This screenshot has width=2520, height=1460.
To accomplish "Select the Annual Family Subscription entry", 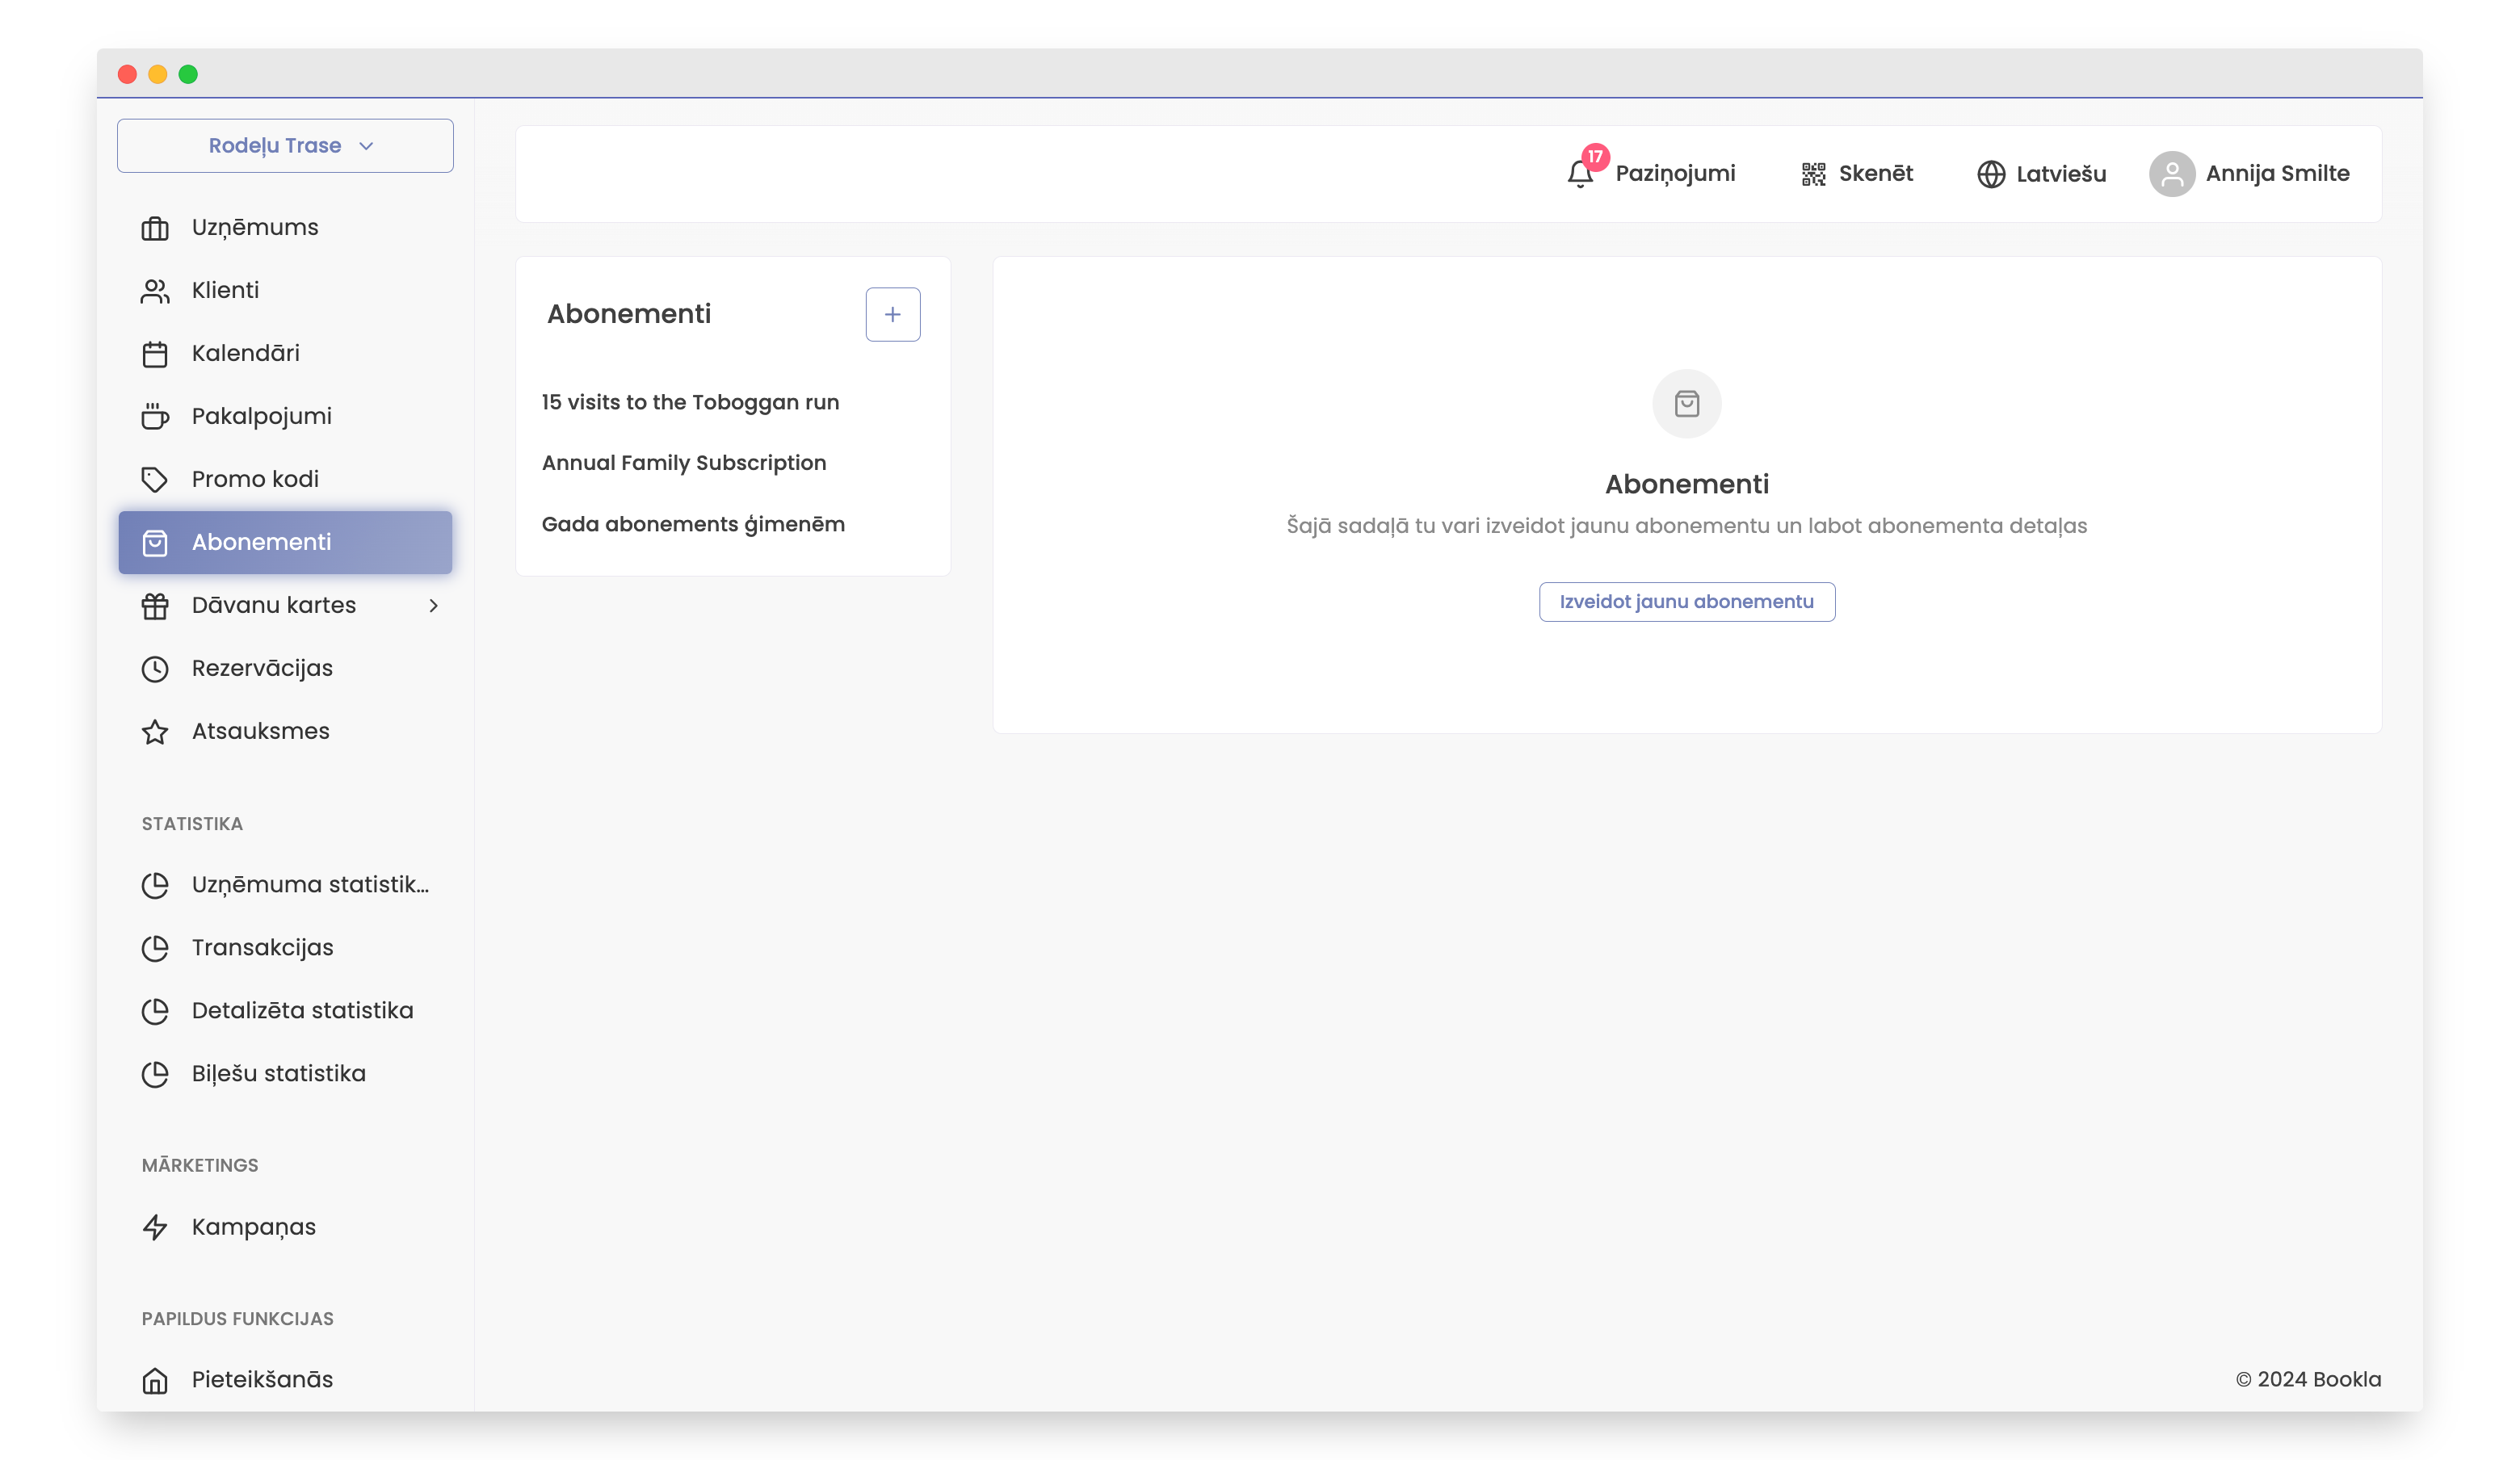I will (x=684, y=463).
